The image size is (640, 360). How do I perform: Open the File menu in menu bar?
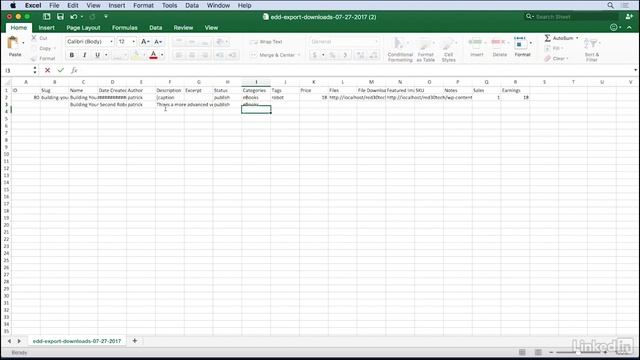[54, 5]
